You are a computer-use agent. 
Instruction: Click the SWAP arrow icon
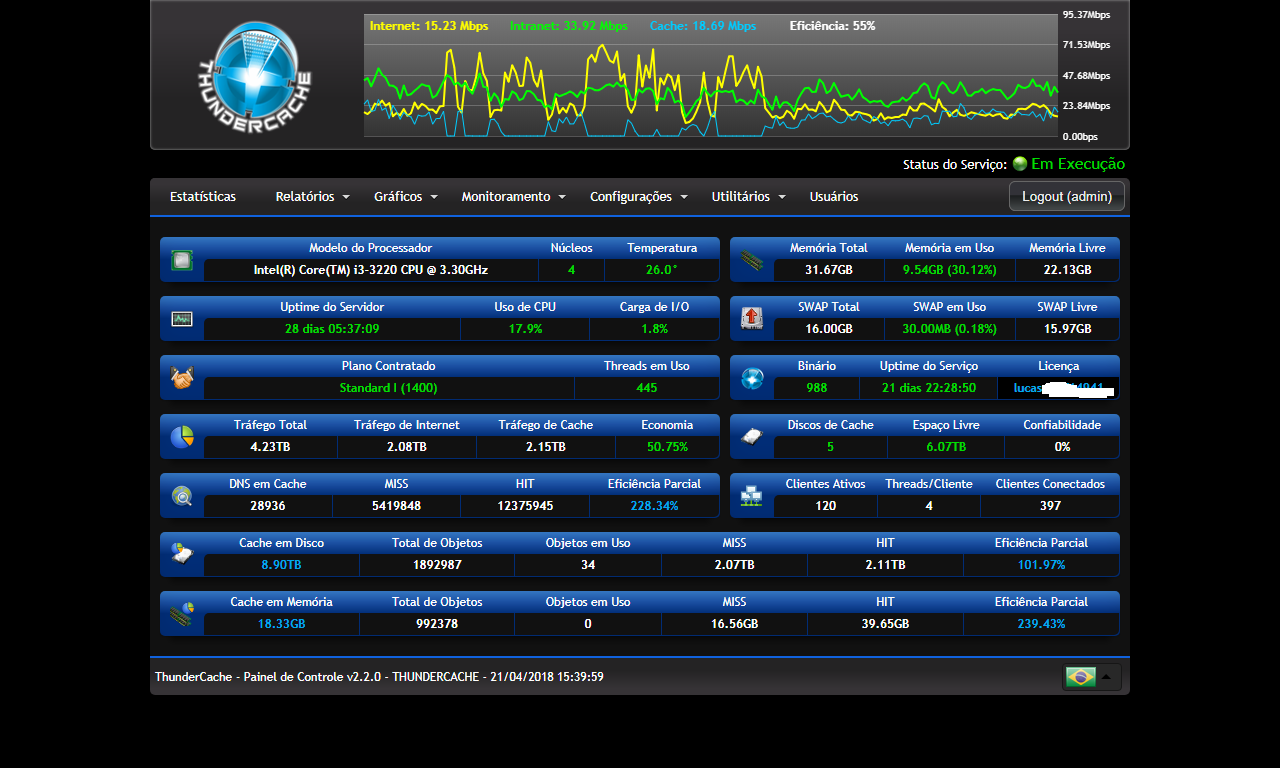click(752, 319)
